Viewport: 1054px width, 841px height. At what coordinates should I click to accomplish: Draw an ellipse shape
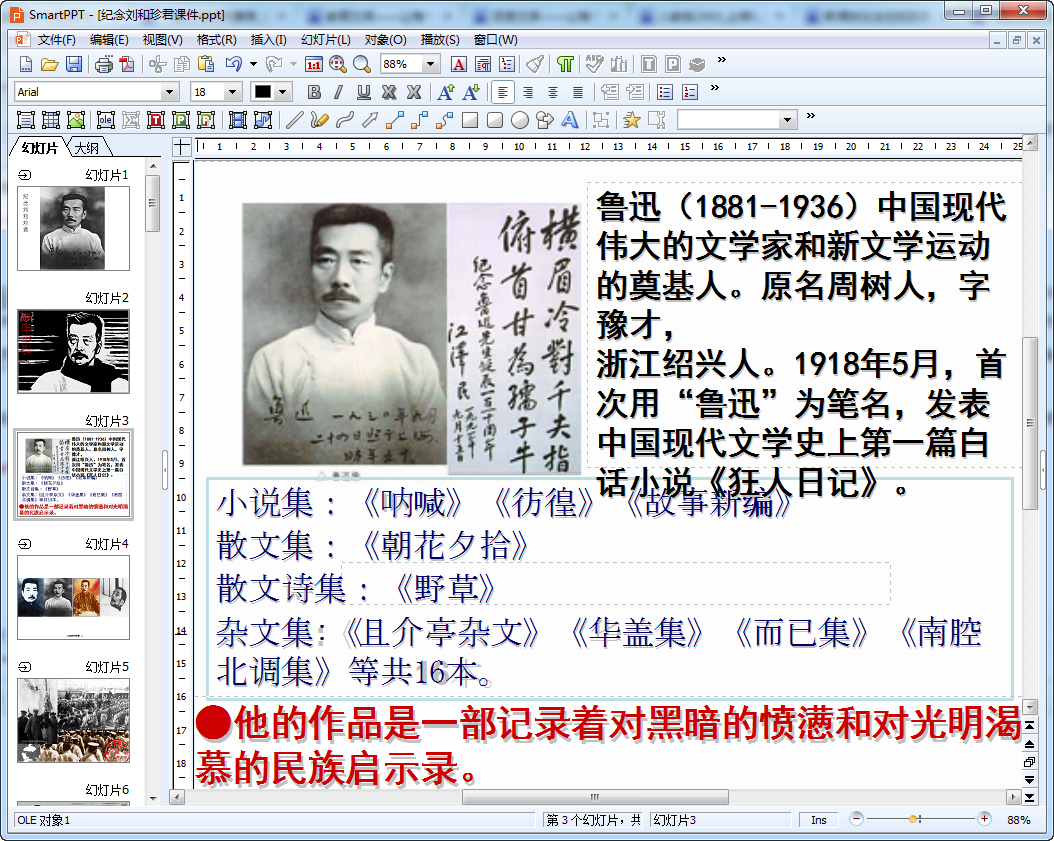click(x=520, y=120)
